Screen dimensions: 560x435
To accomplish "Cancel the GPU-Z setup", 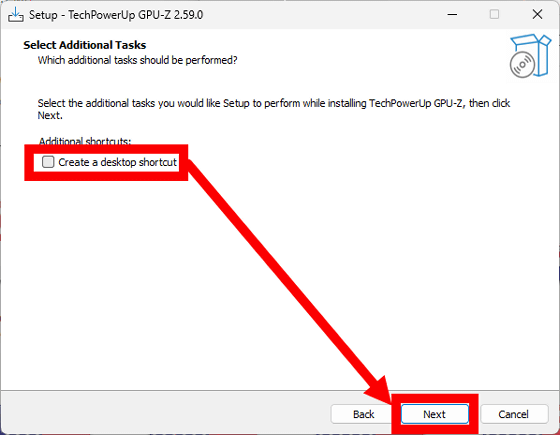I will pos(514,414).
